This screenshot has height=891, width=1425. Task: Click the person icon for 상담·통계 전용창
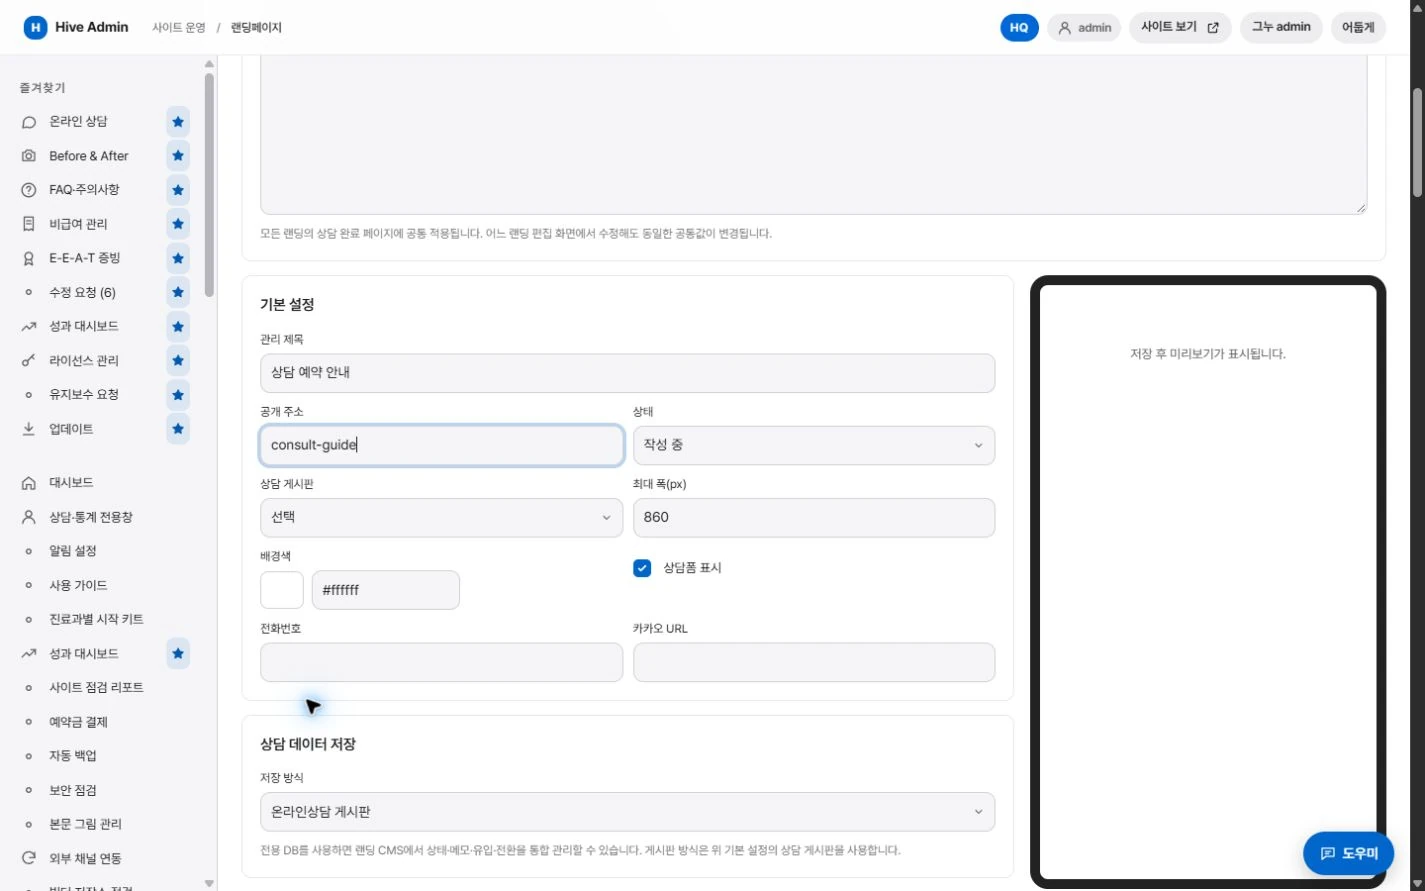[x=29, y=517]
